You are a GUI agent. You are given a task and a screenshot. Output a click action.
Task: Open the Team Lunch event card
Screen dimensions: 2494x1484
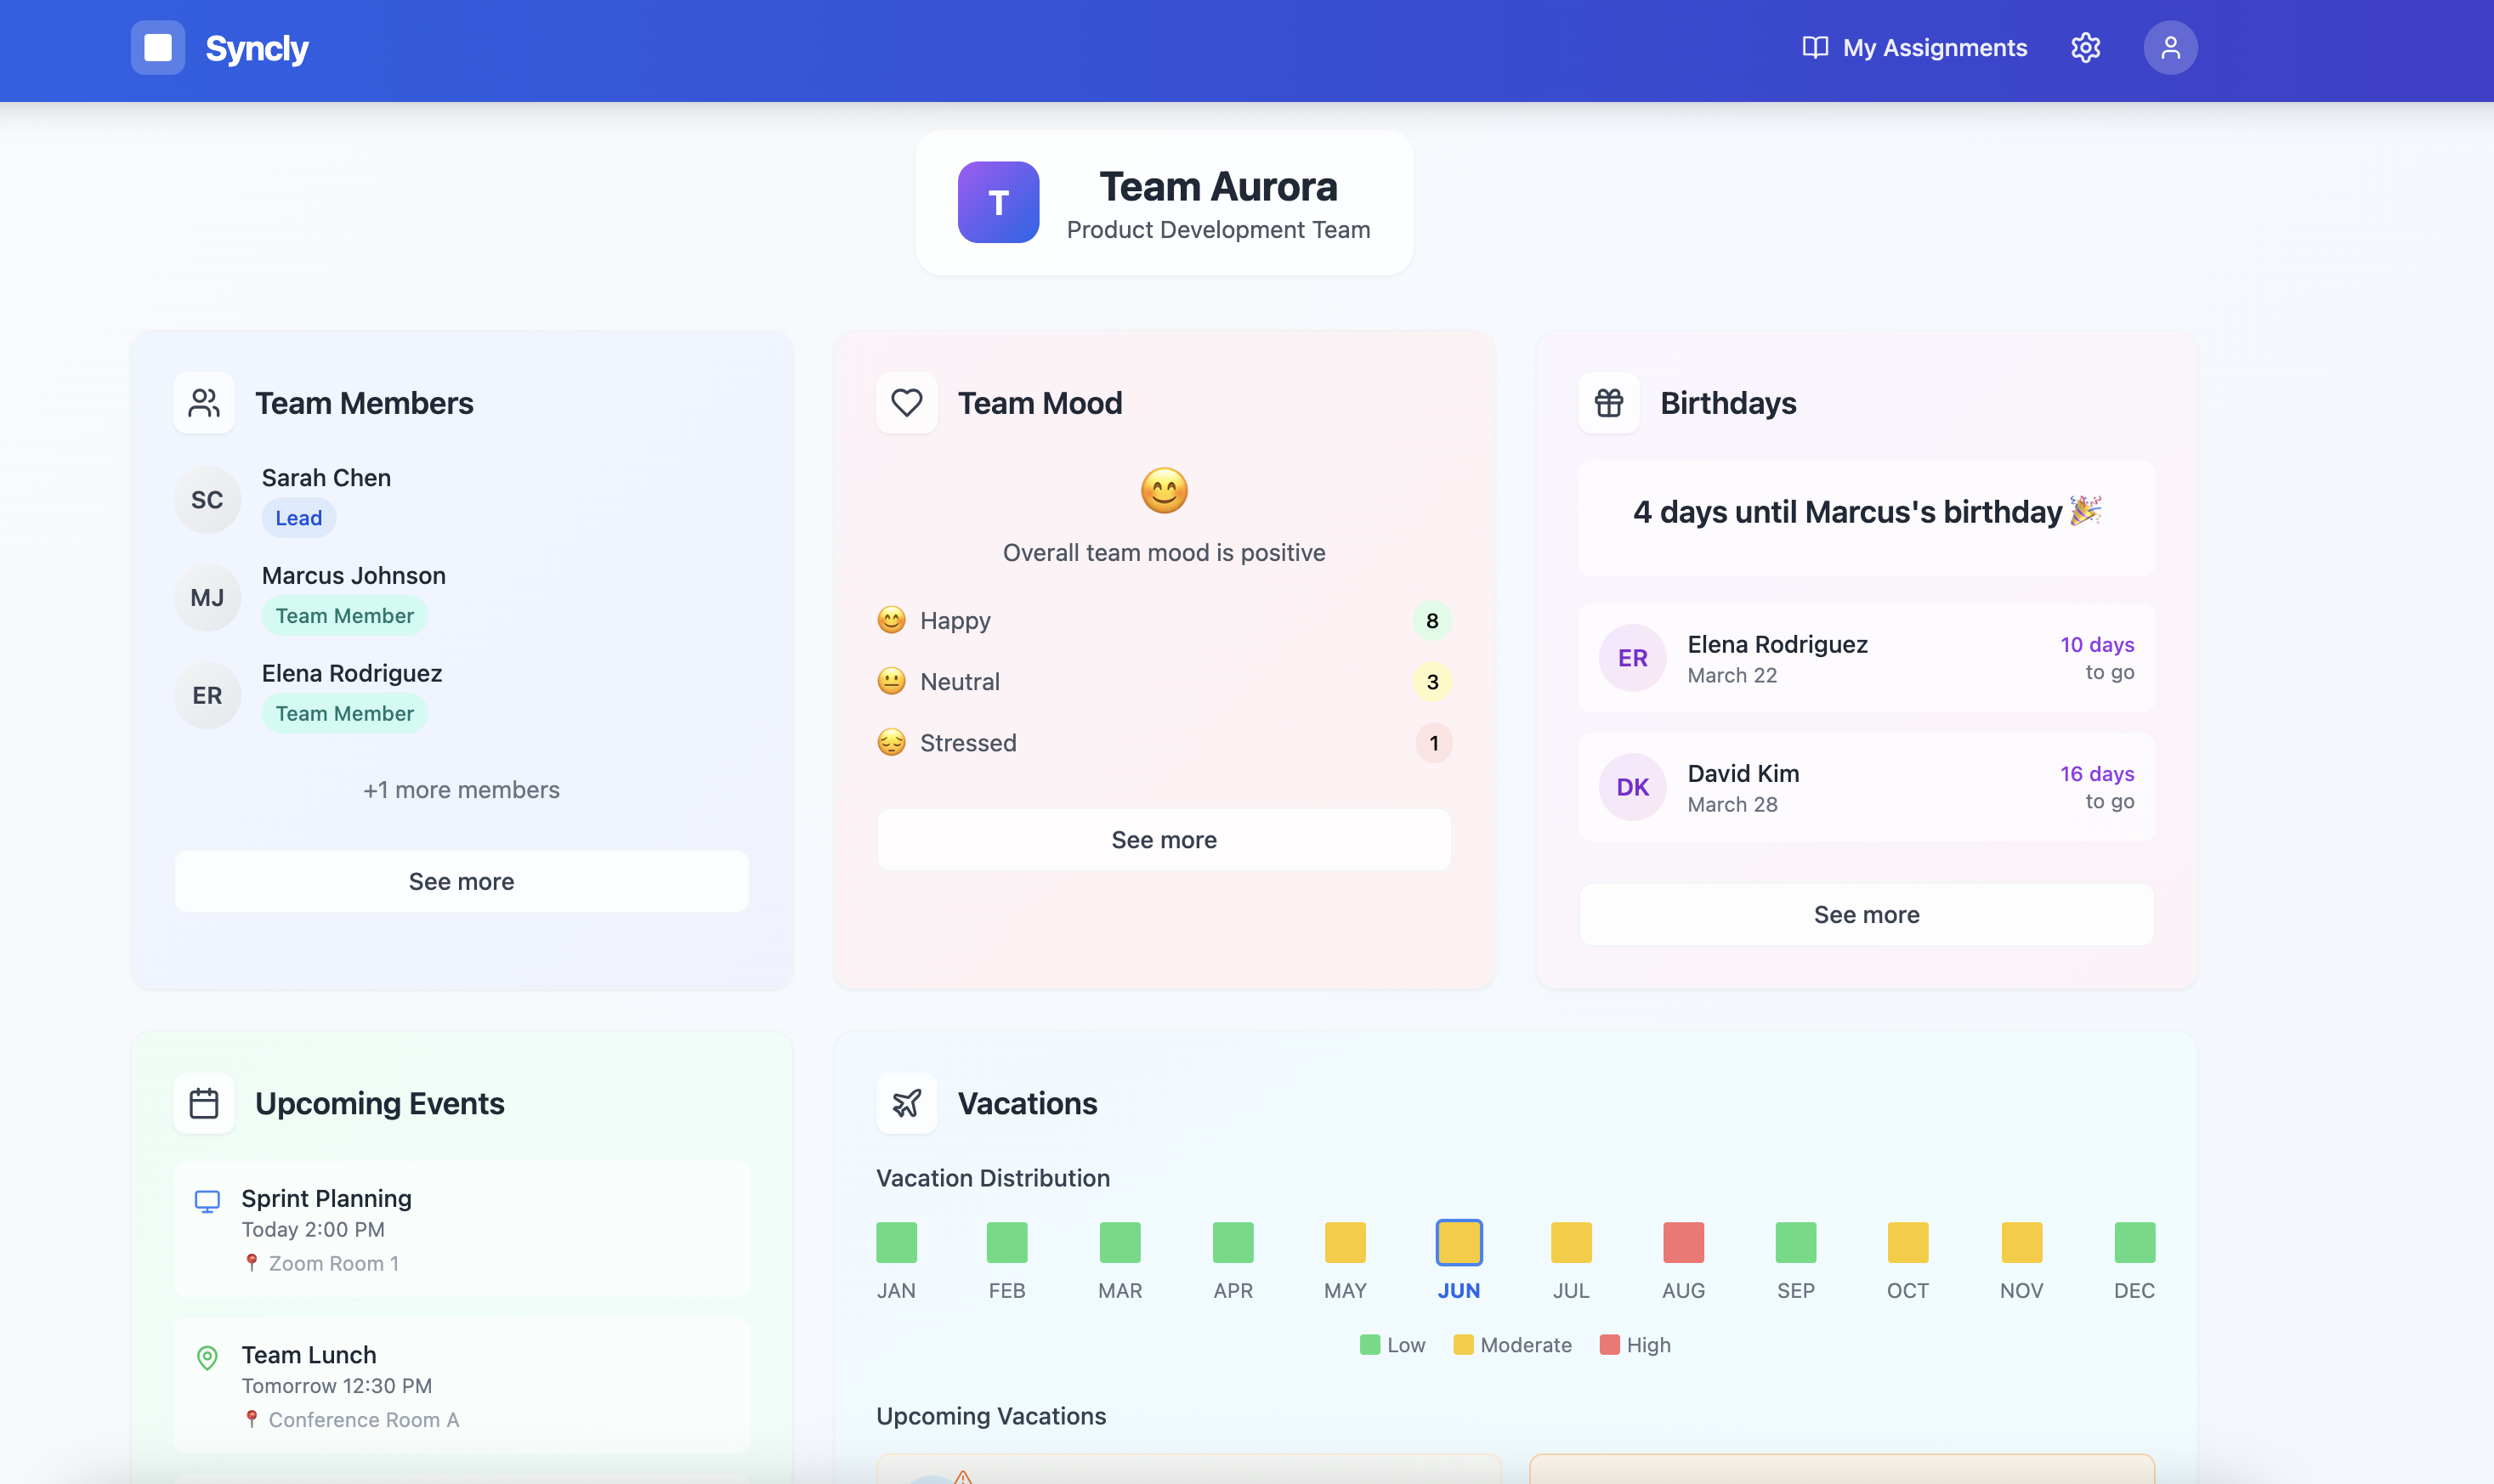[x=461, y=1385]
